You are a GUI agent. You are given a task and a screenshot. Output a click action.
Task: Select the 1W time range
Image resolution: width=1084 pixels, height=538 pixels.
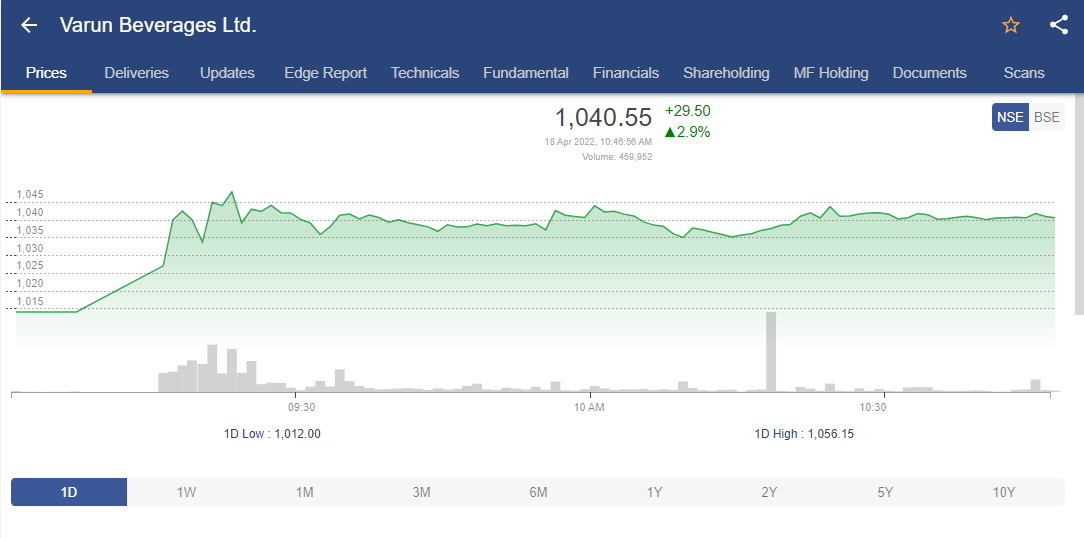point(186,492)
